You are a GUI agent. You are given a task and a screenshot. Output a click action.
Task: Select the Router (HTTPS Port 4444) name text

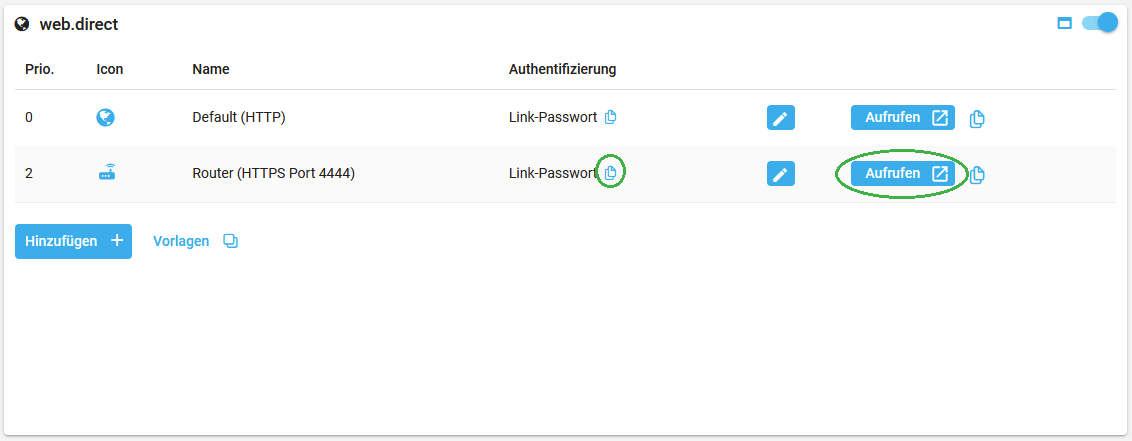tap(274, 173)
